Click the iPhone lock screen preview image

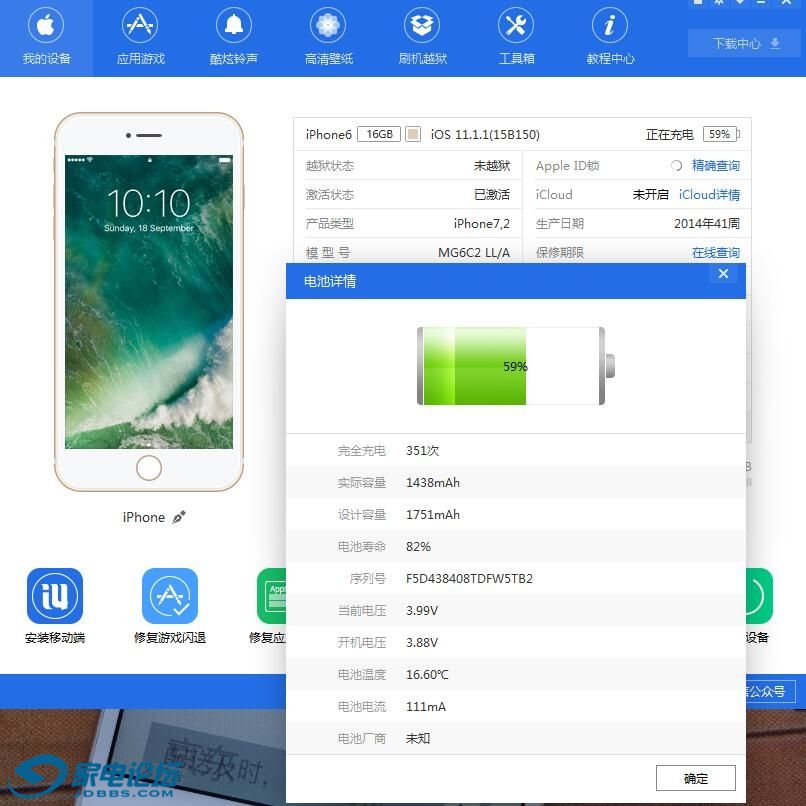pyautogui.click(x=149, y=302)
